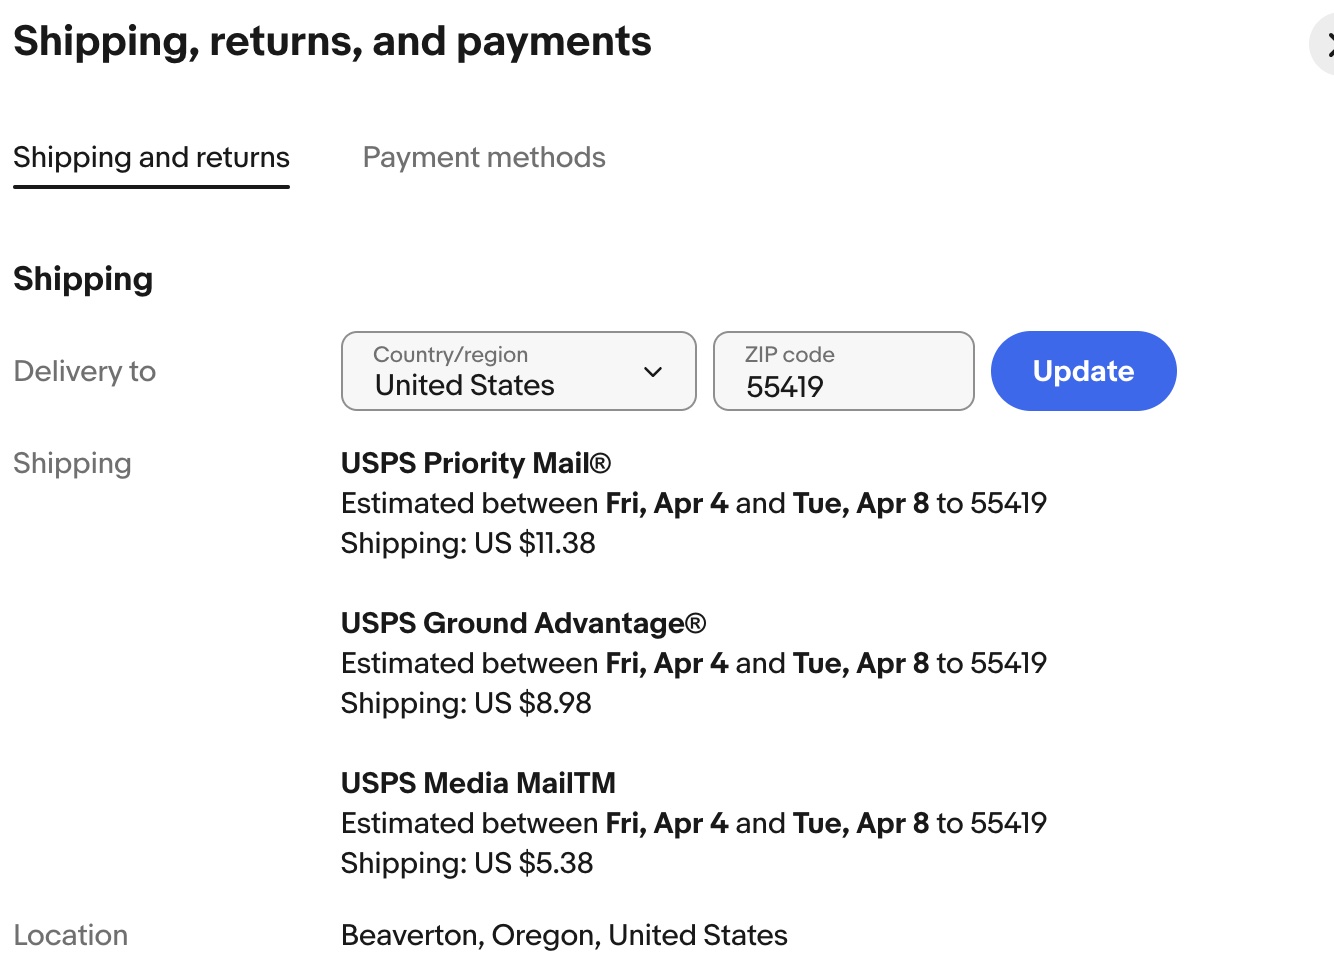The width and height of the screenshot is (1334, 976).
Task: Switch to the Payment methods tab
Action: (x=484, y=157)
